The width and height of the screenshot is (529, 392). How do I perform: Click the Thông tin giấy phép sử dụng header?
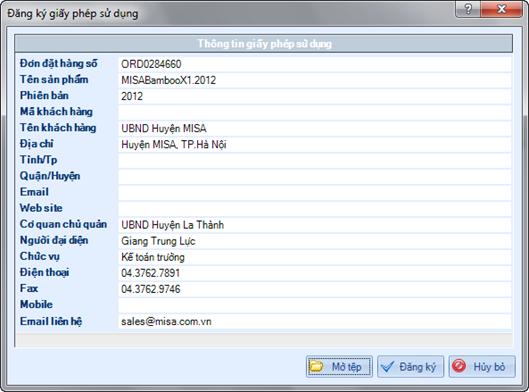point(264,44)
